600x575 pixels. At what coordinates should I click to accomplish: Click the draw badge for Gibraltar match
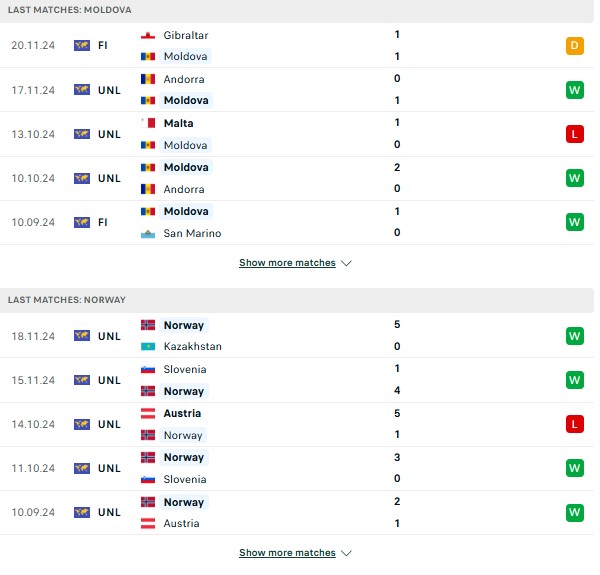click(x=574, y=46)
